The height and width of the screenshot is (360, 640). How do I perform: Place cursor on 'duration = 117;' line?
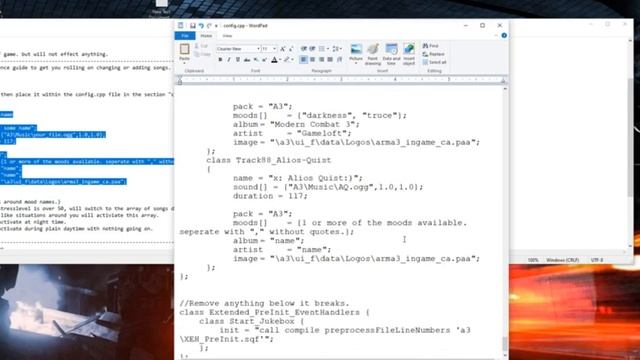(270, 196)
